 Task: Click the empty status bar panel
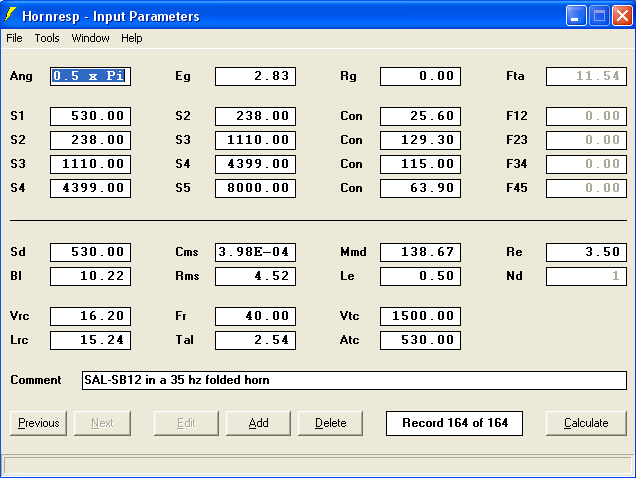tap(318, 465)
